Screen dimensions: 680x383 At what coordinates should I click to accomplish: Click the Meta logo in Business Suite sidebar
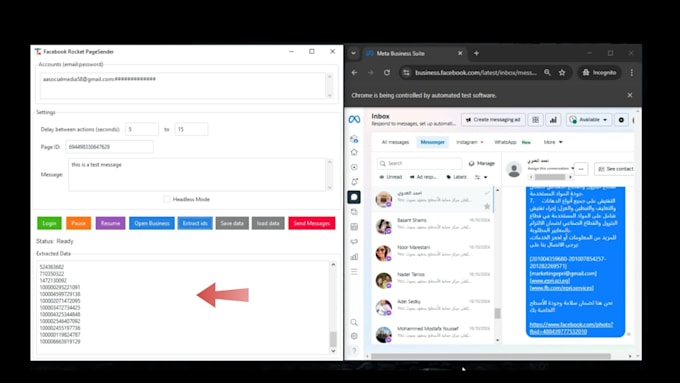tap(354, 119)
